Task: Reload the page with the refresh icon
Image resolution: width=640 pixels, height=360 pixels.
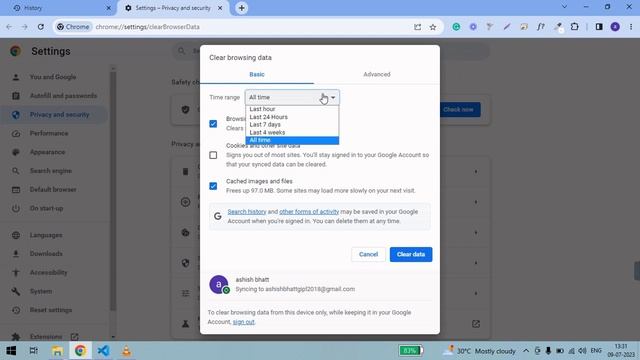Action: coord(40,27)
